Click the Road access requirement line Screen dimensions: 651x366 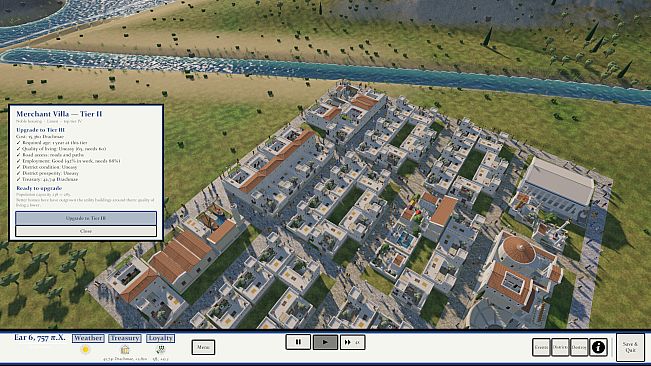(x=50, y=154)
